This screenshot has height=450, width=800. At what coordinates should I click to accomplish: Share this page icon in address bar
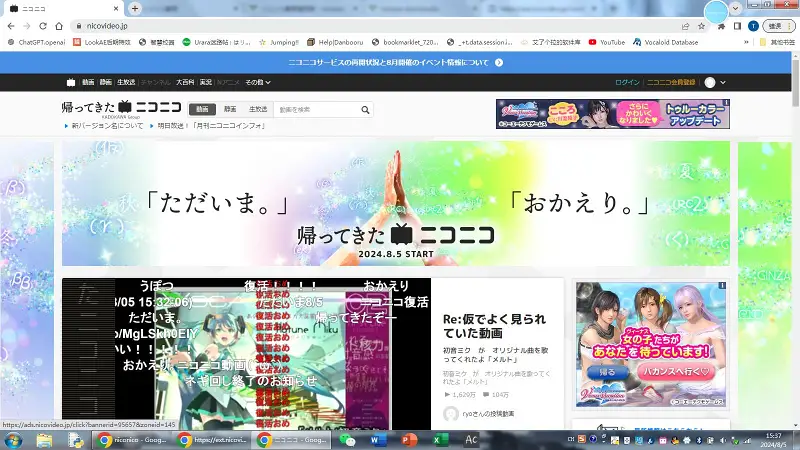[685, 26]
